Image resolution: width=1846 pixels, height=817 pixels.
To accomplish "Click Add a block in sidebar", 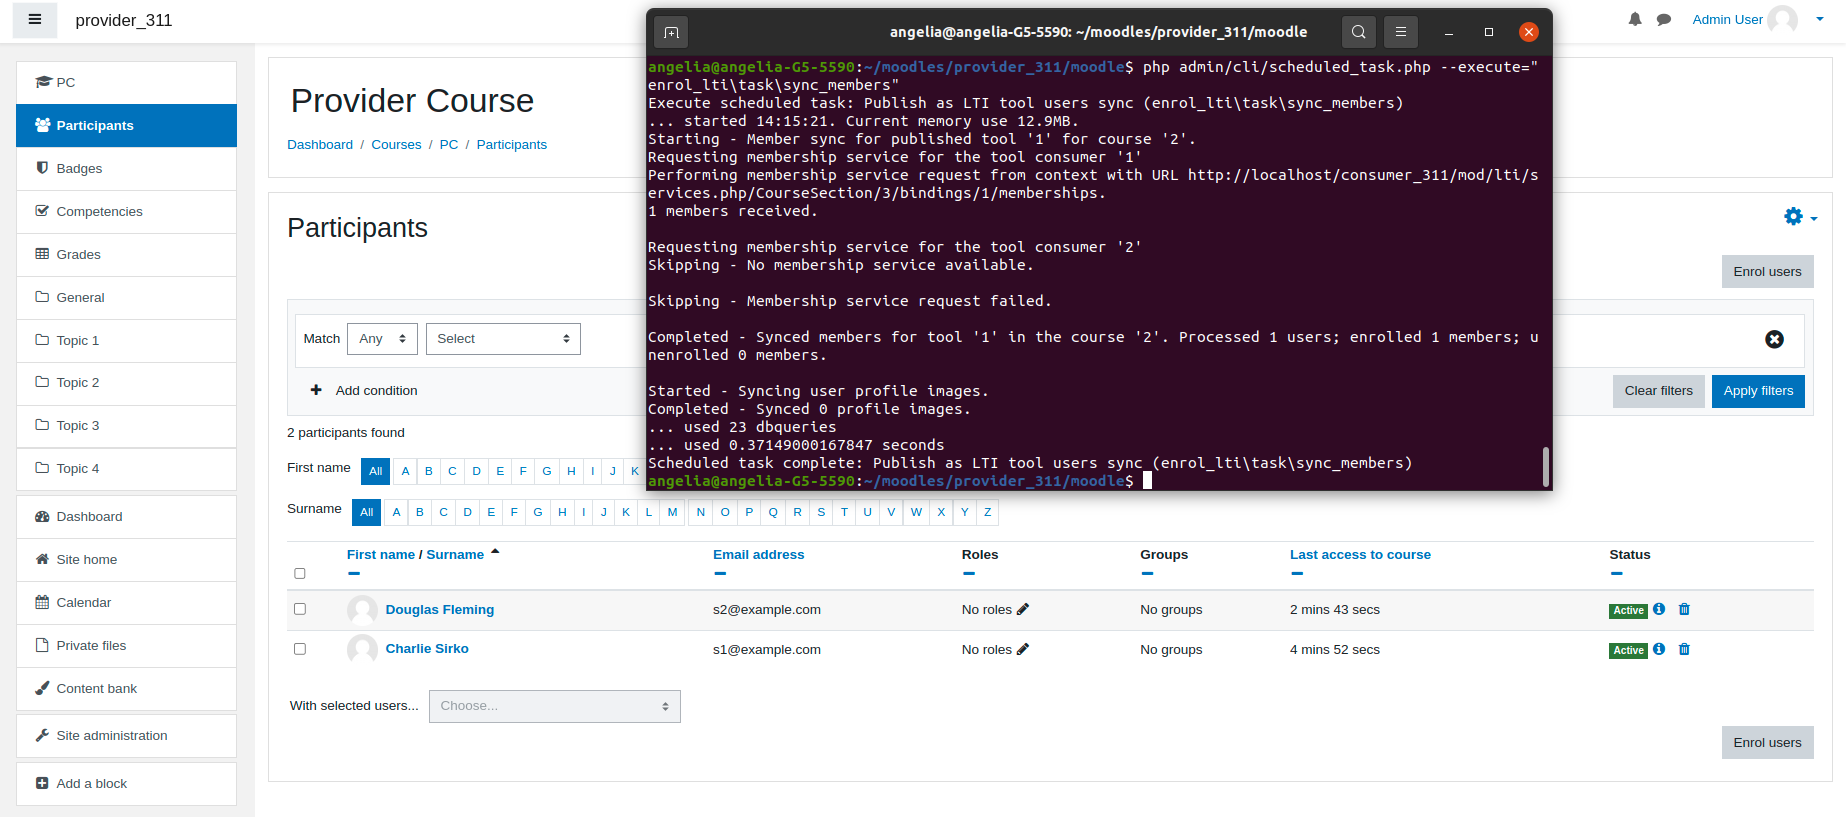I will coord(126,783).
